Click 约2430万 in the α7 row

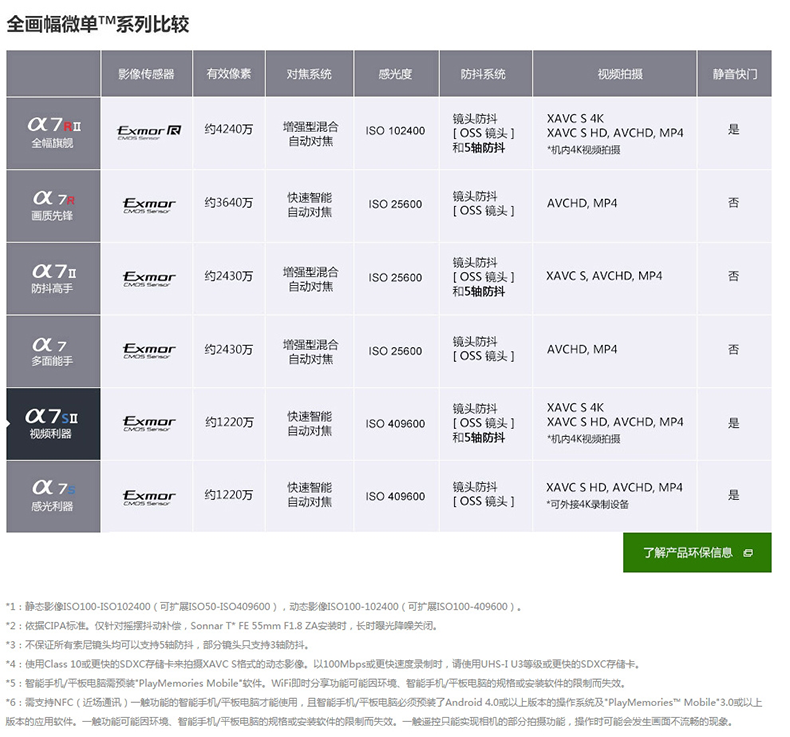coord(228,350)
